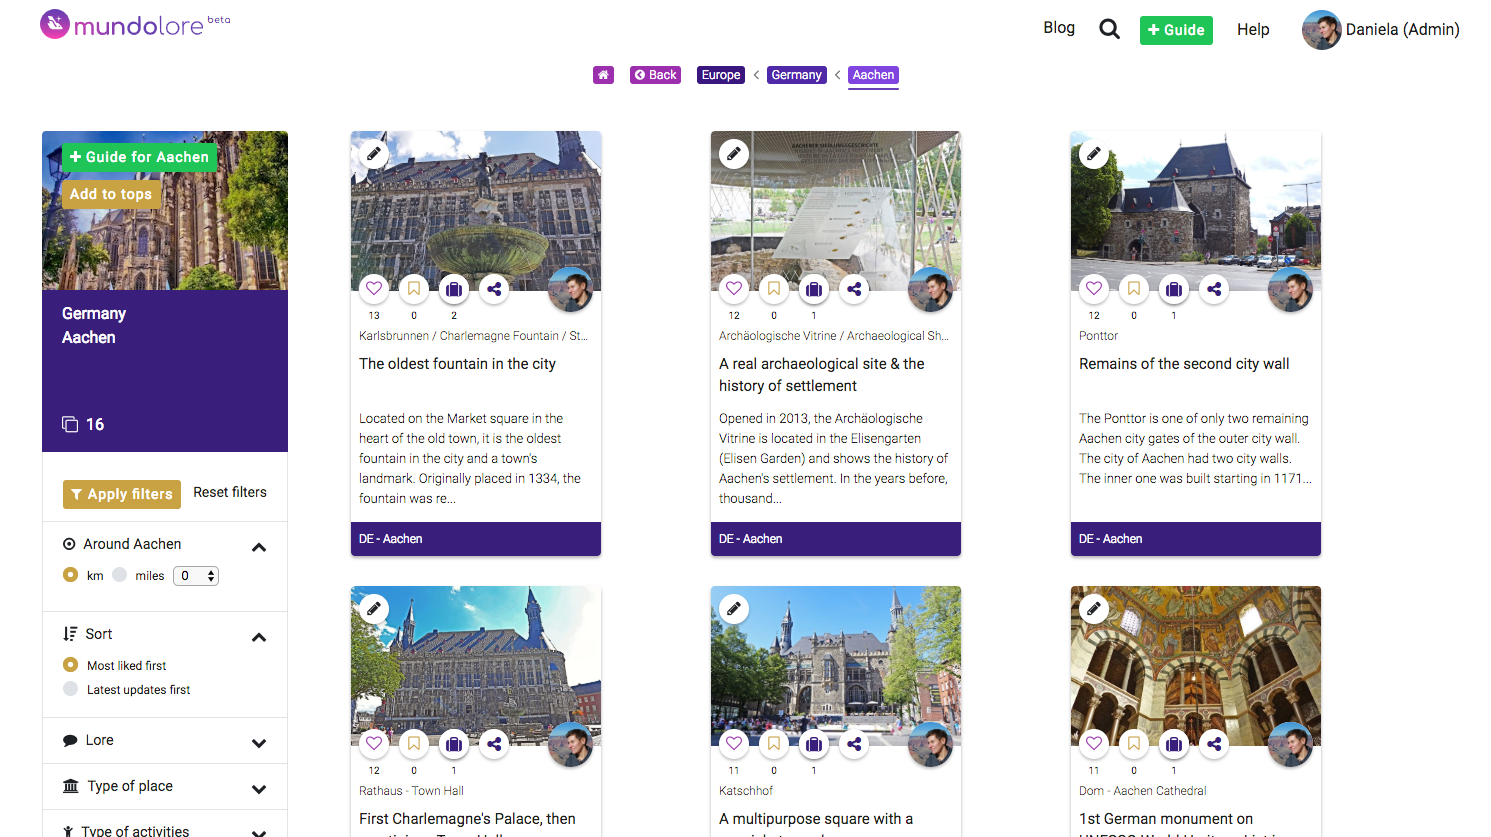
Task: Open Daniela (Admin) account menu
Action: [1381, 30]
